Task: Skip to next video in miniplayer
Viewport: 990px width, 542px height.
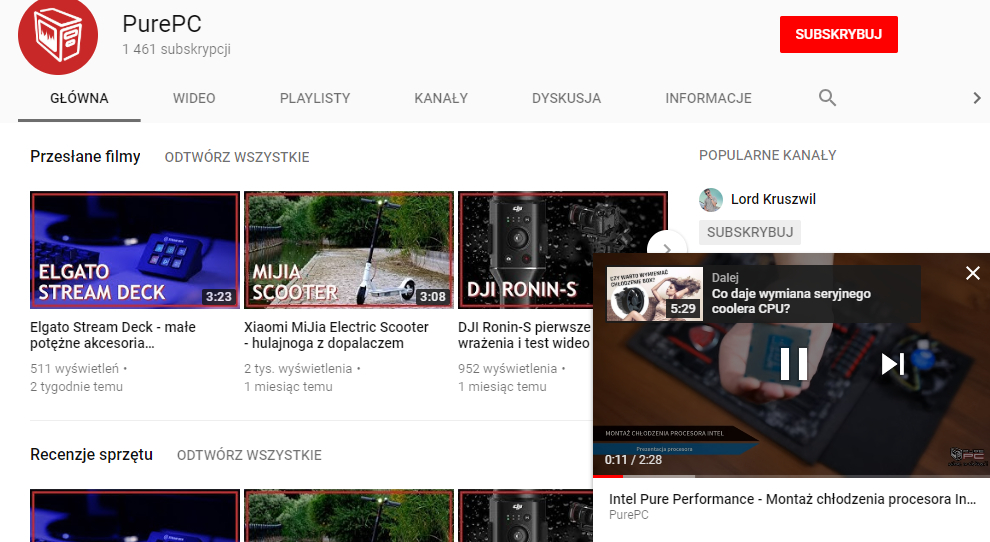Action: point(893,364)
